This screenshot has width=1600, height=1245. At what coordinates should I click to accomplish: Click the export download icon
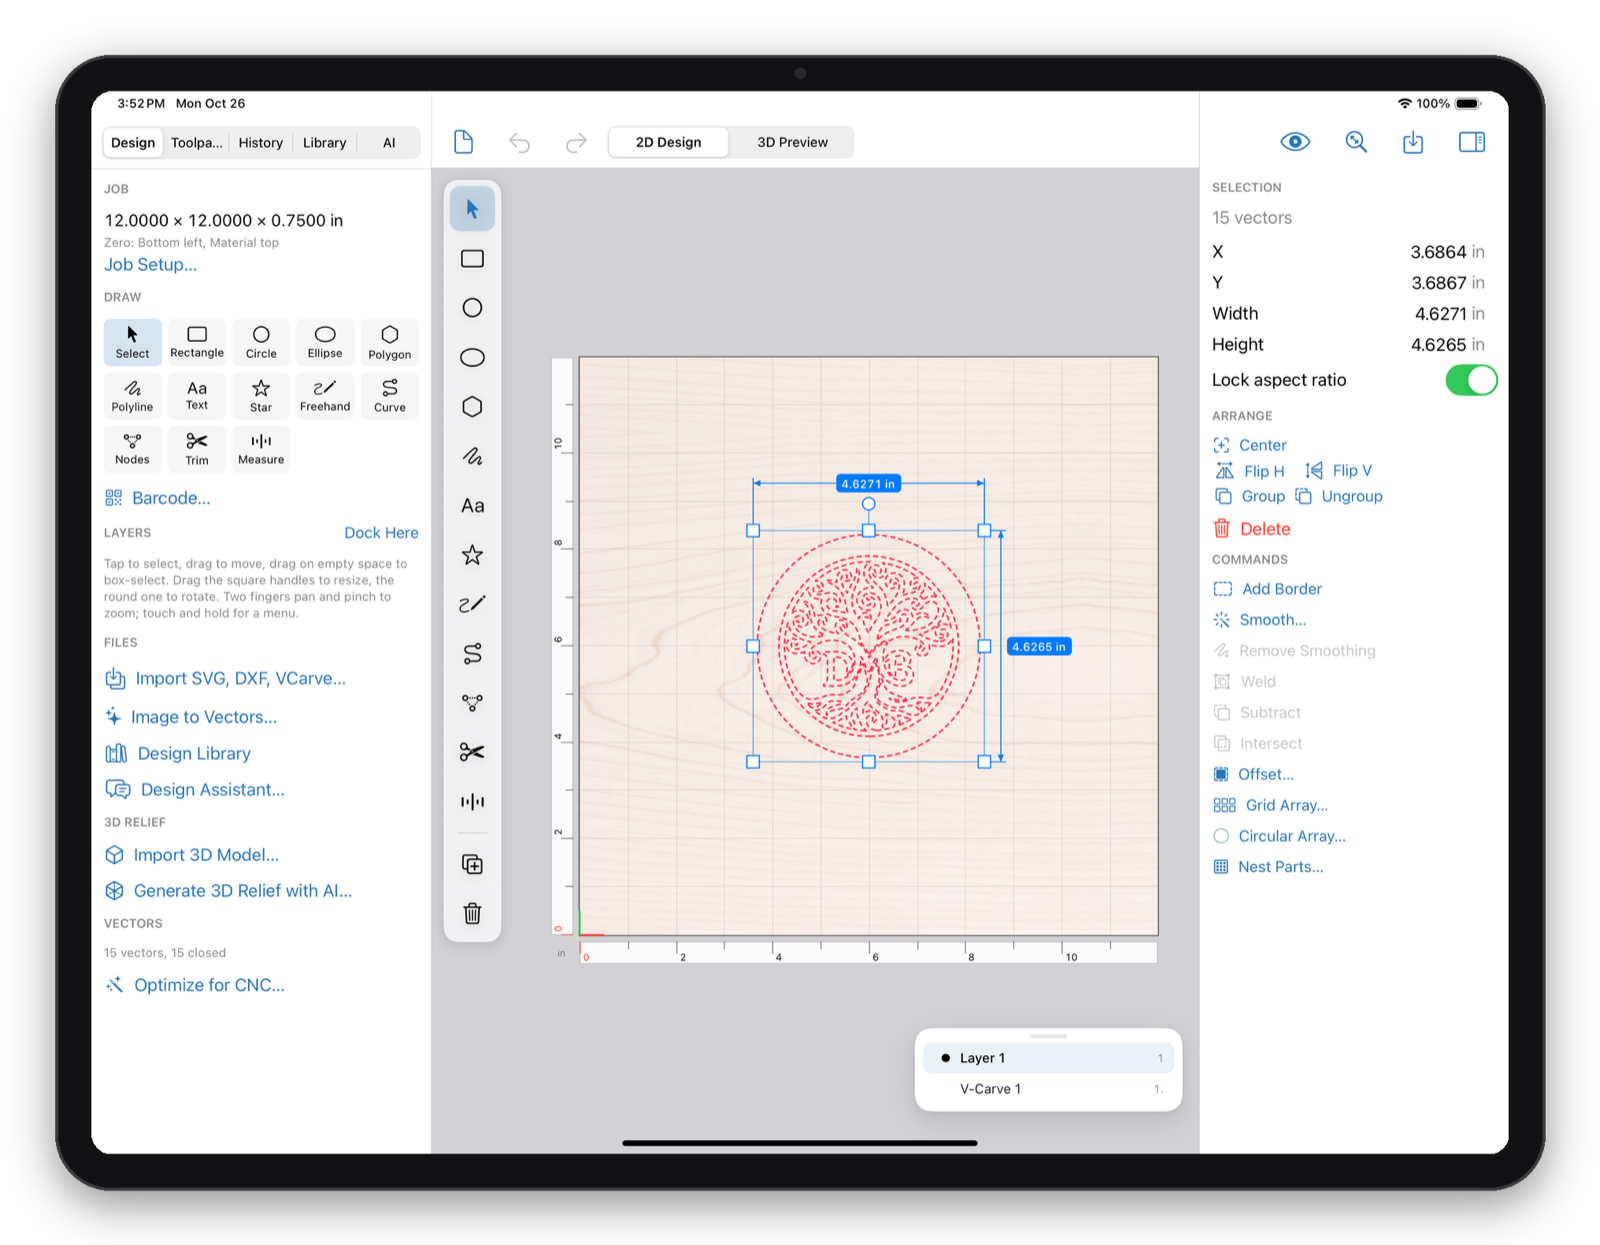pyautogui.click(x=1413, y=142)
